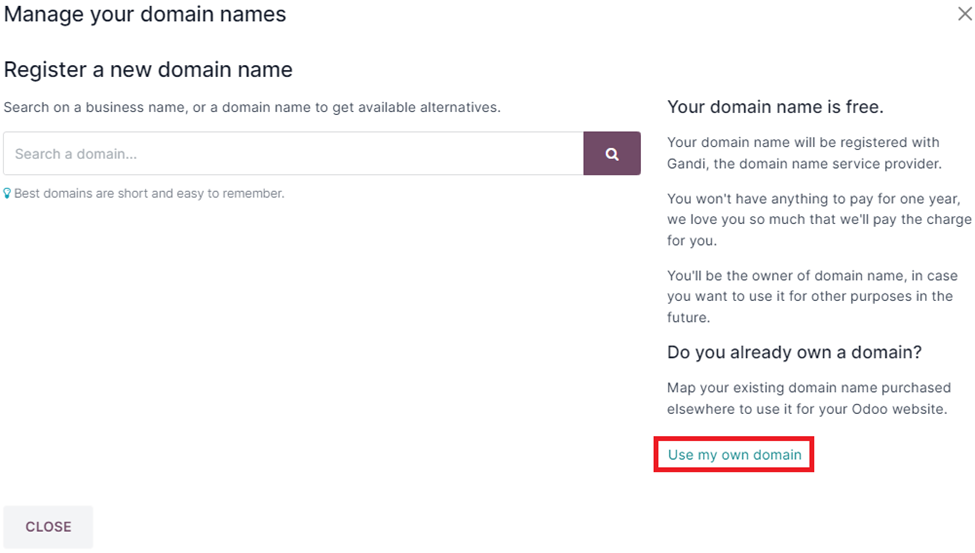Screen dimensions: 975x553
Task: Click the word Gandi in the description
Action: click(687, 164)
